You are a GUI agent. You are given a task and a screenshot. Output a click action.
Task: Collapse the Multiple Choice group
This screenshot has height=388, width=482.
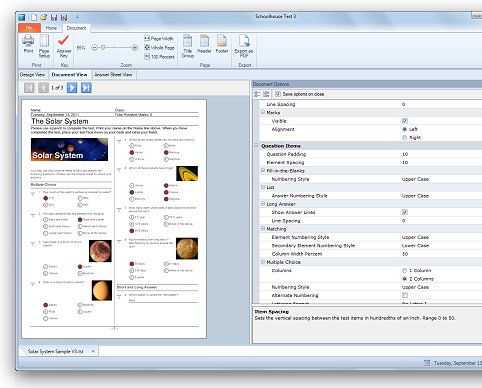263,262
